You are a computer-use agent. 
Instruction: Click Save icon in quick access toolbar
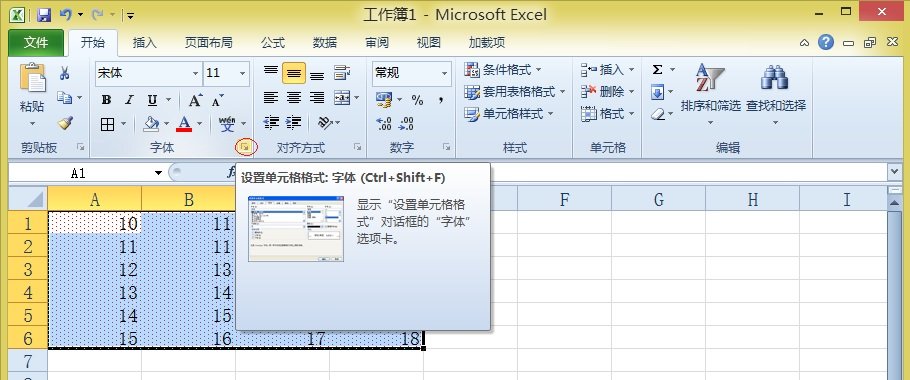(x=44, y=15)
